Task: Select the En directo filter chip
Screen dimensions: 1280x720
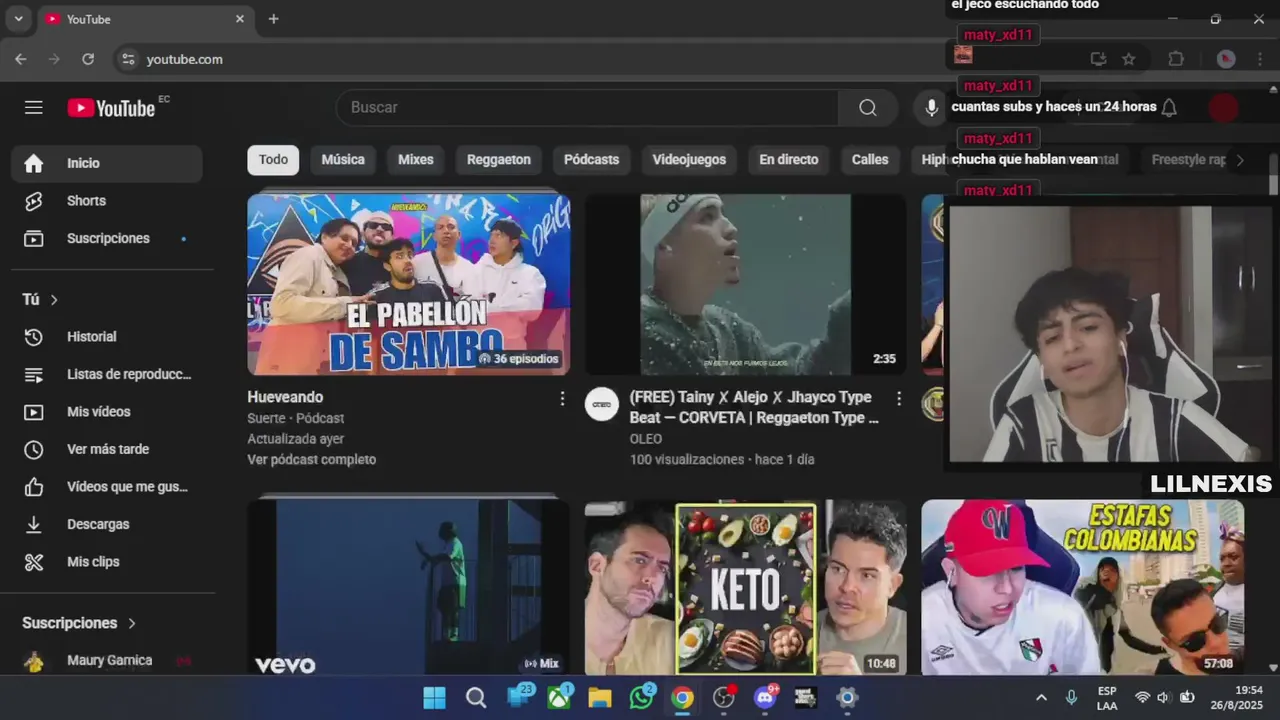Action: click(789, 160)
